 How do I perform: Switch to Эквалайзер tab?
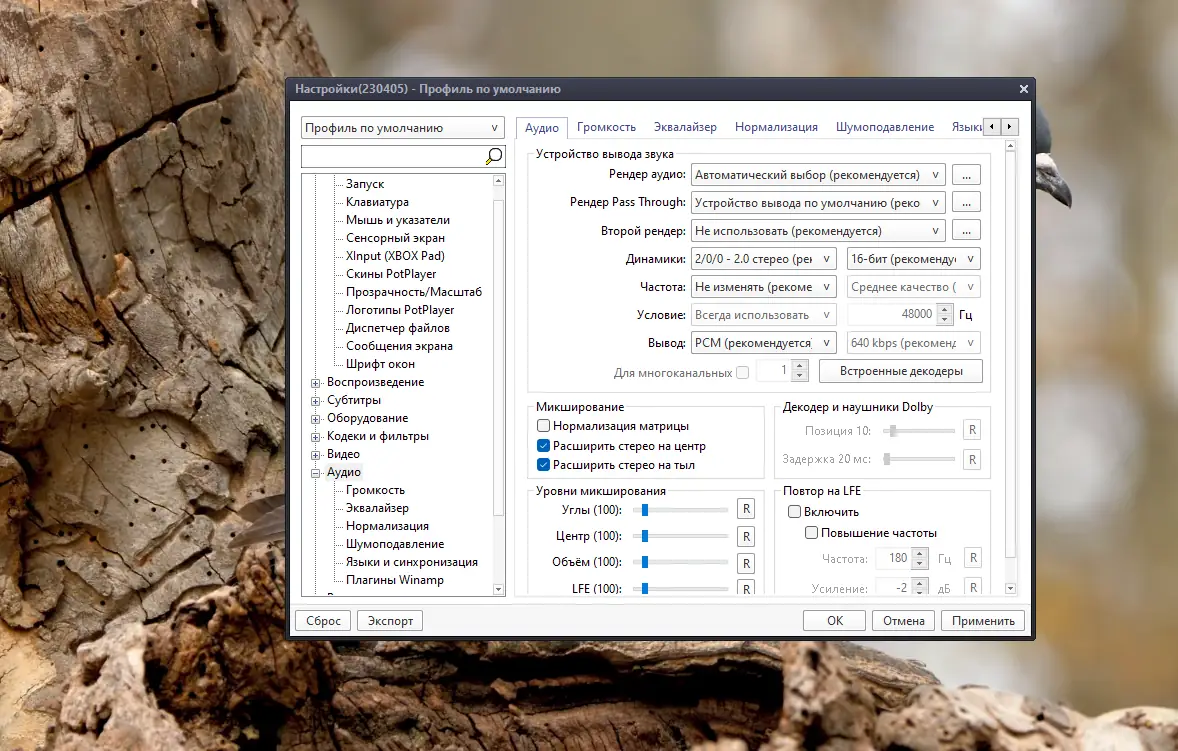coord(685,127)
